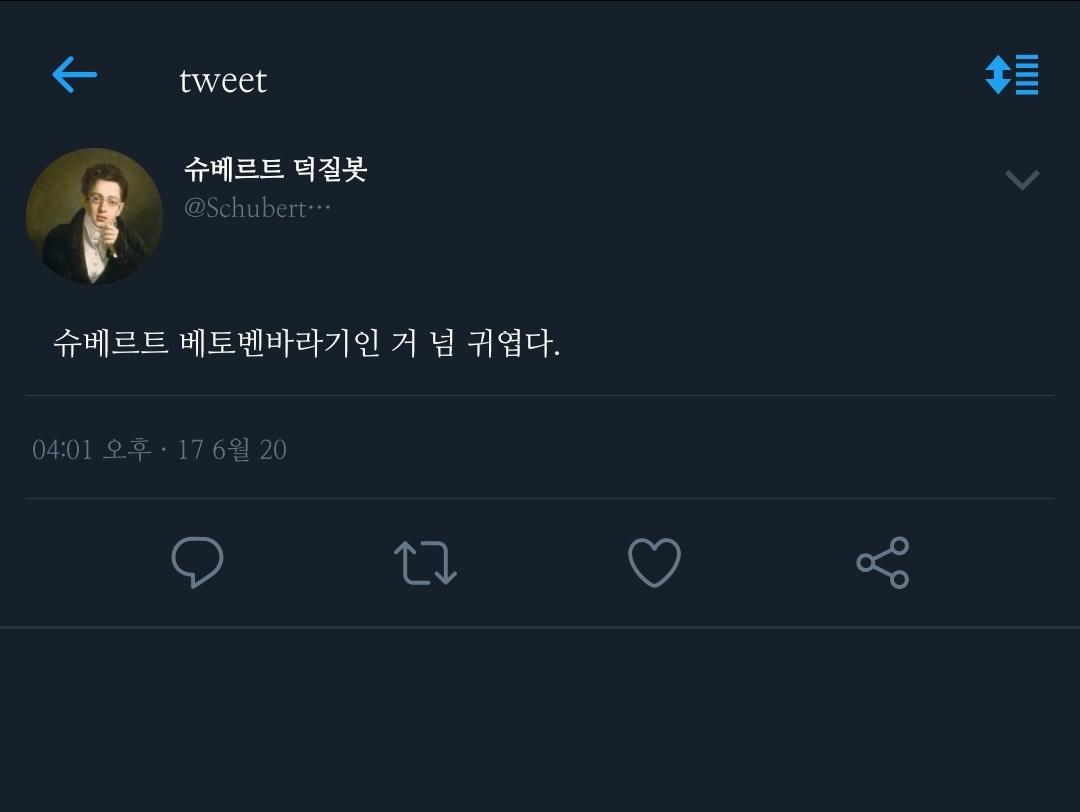
Task: Open the Schubert portrait profile picture
Action: [94, 216]
